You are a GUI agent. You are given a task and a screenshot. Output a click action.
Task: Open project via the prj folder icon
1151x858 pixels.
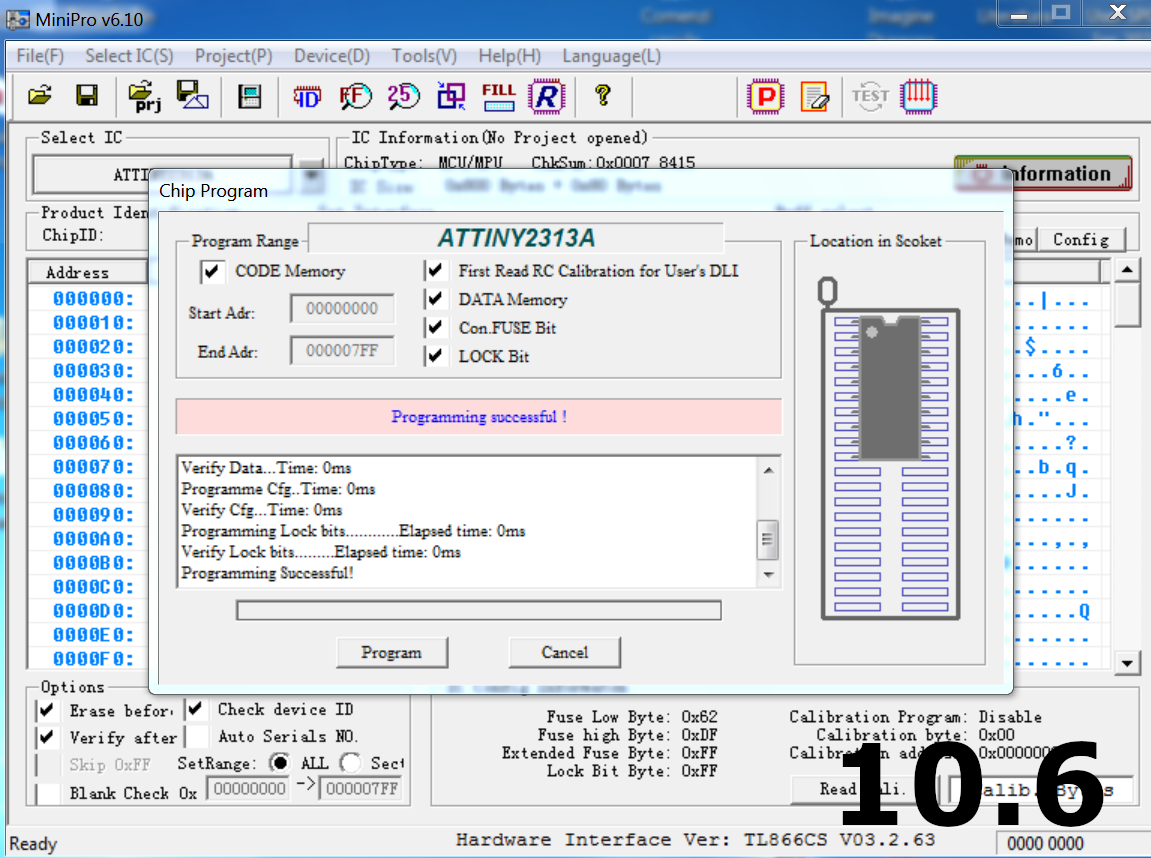coord(144,96)
